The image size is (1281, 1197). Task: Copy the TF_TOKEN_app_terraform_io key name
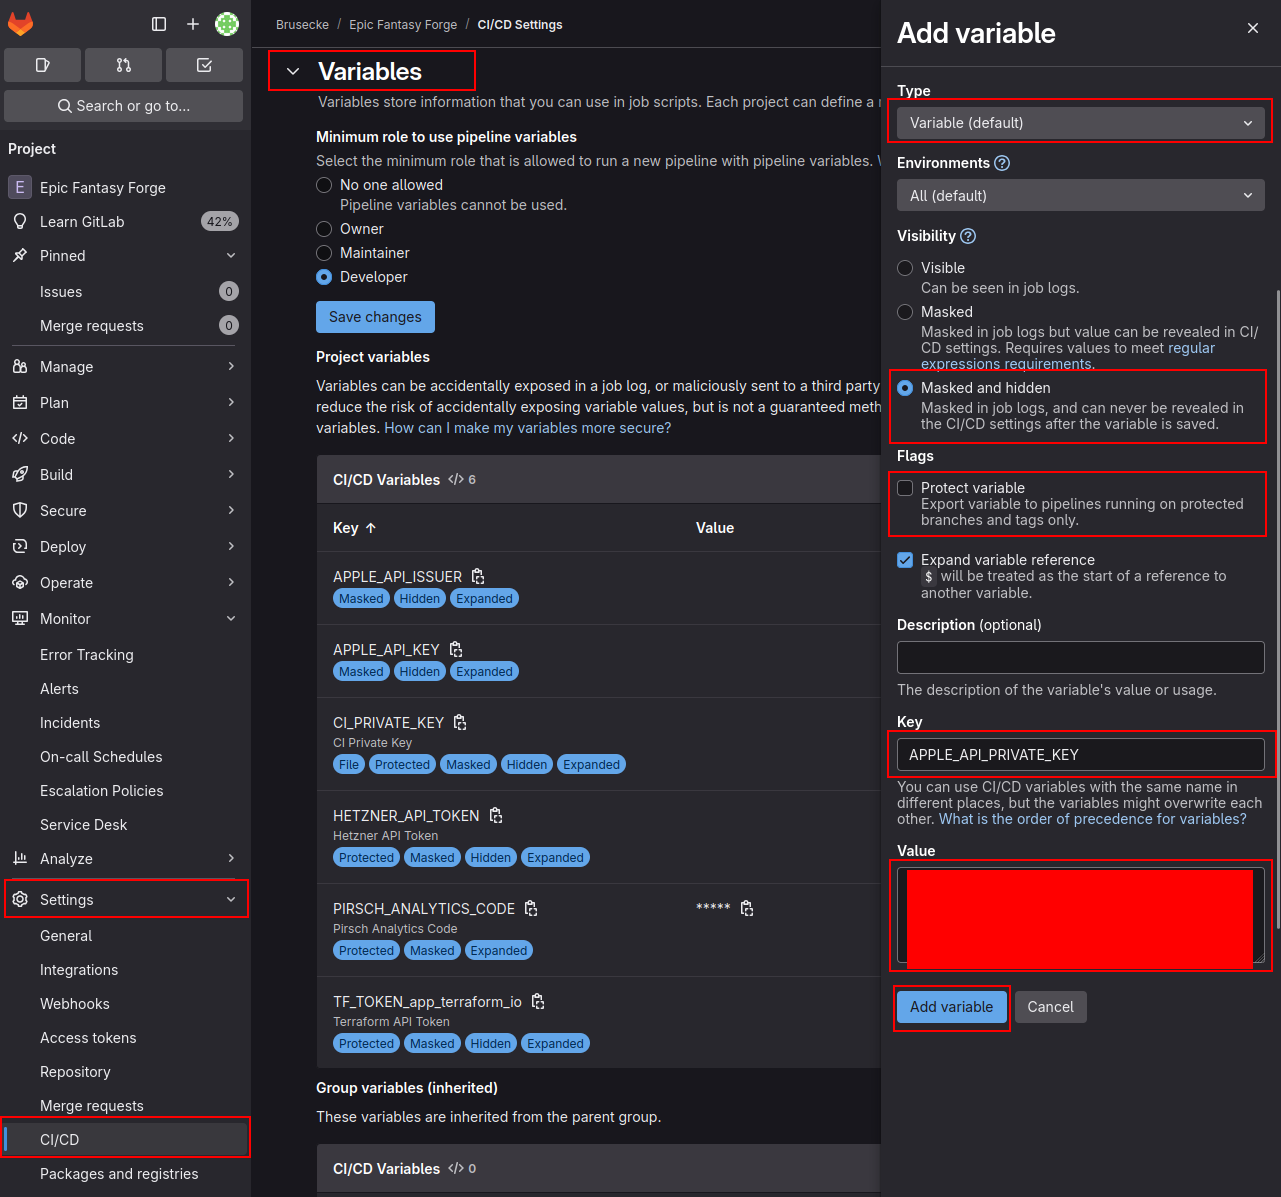coord(538,1002)
